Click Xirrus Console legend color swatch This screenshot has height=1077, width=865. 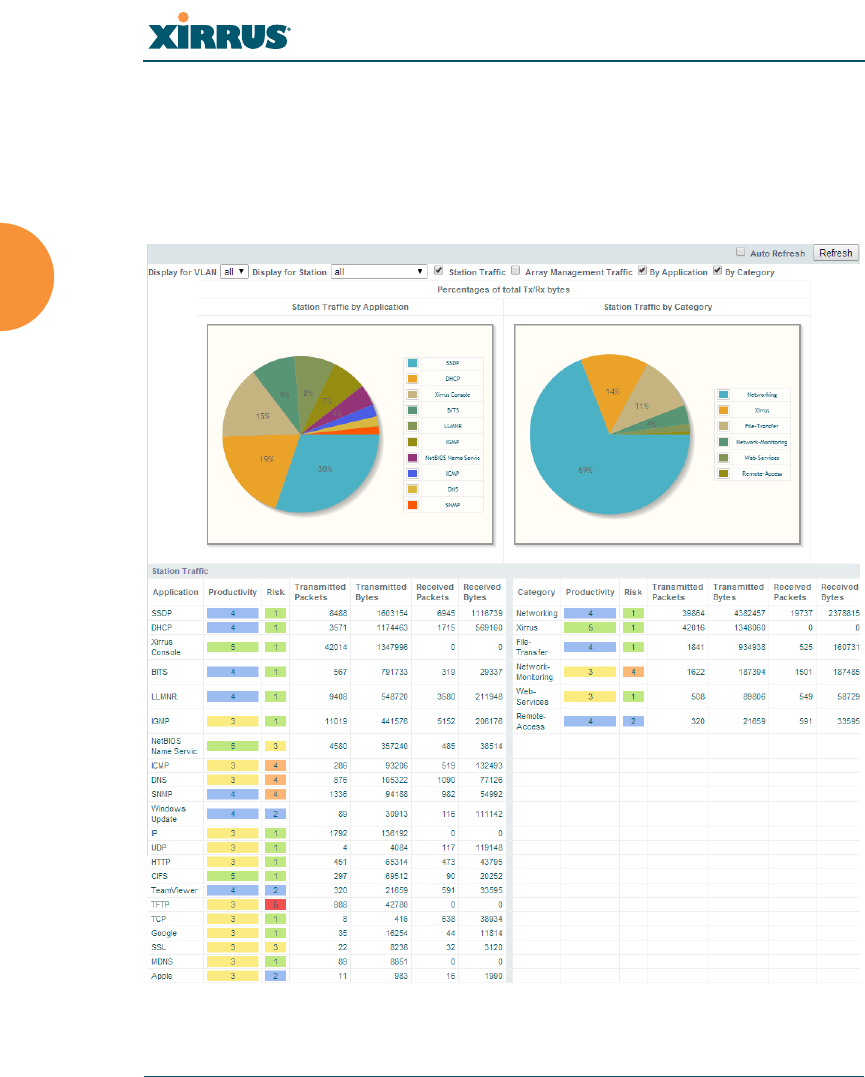(412, 394)
